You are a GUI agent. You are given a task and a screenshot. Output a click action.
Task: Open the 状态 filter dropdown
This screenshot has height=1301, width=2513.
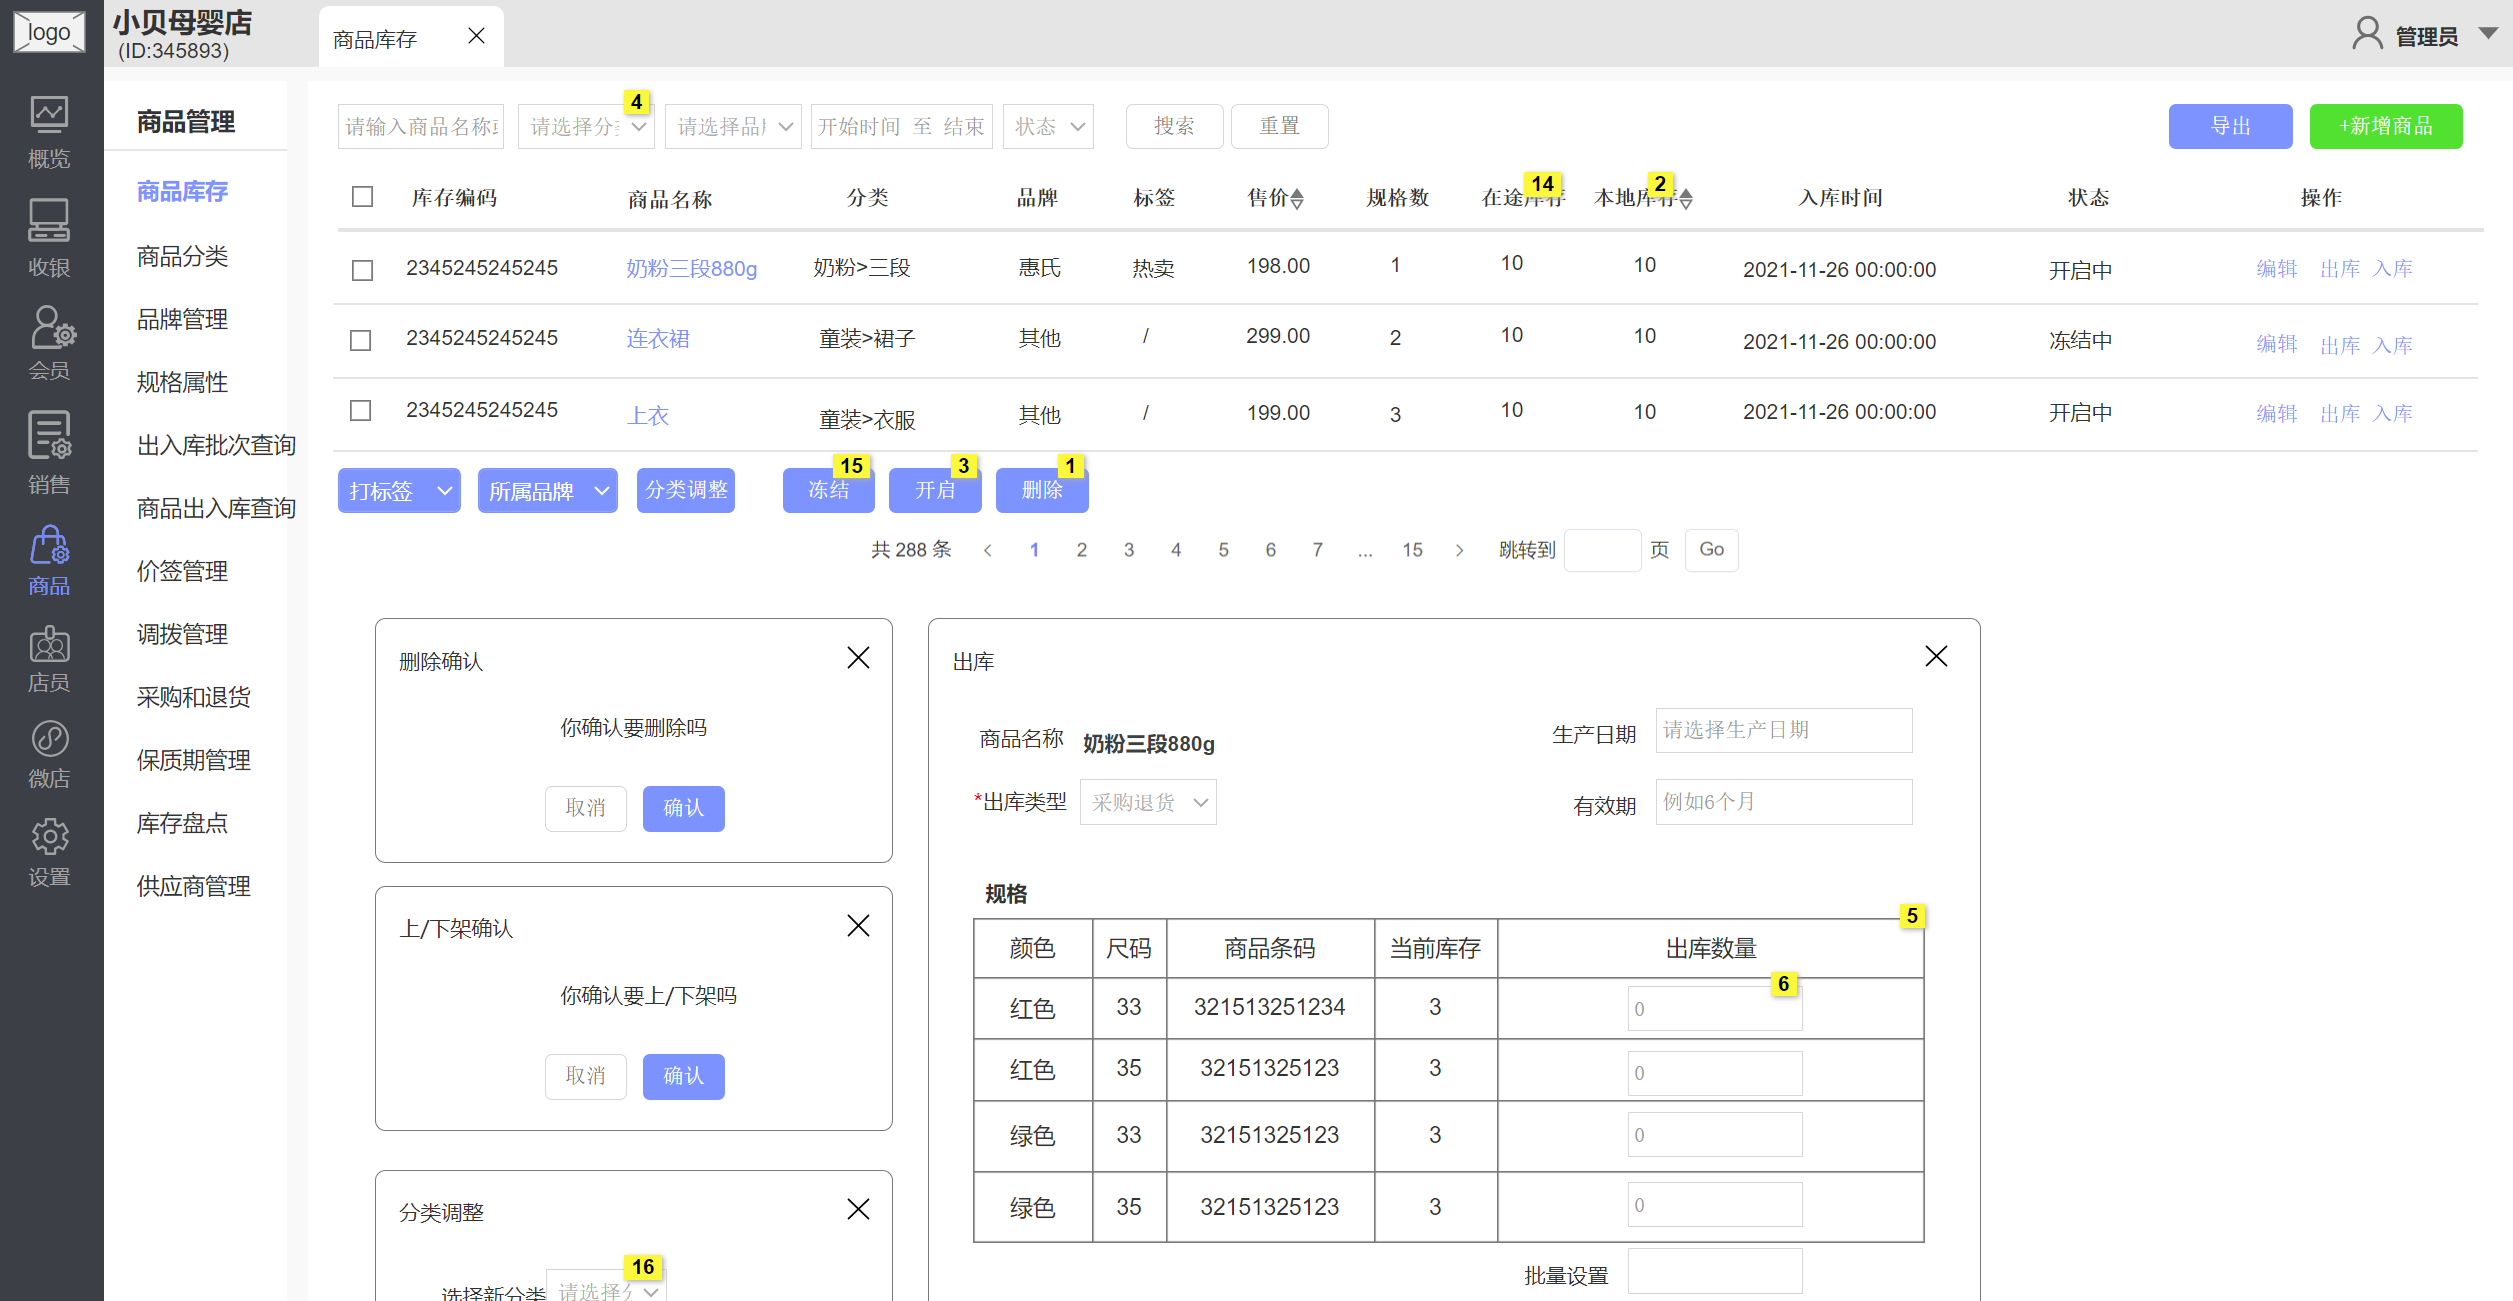(1048, 127)
